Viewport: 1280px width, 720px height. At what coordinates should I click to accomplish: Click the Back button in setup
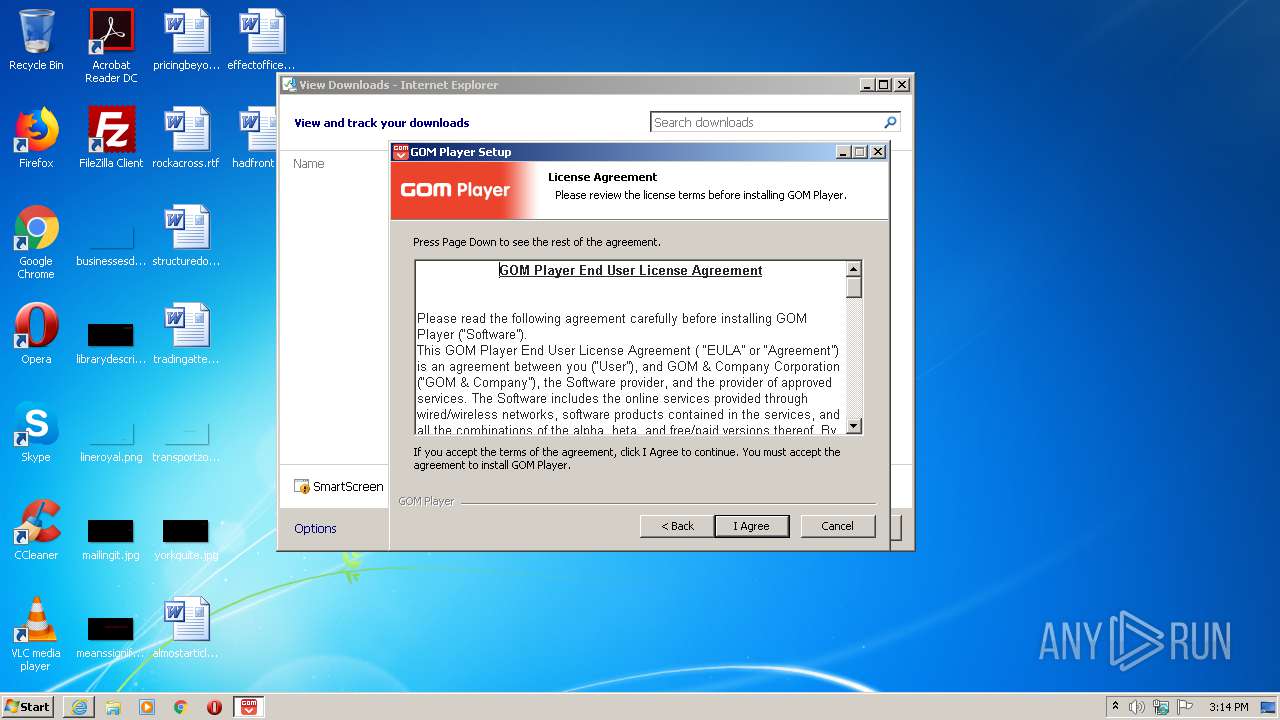click(677, 526)
